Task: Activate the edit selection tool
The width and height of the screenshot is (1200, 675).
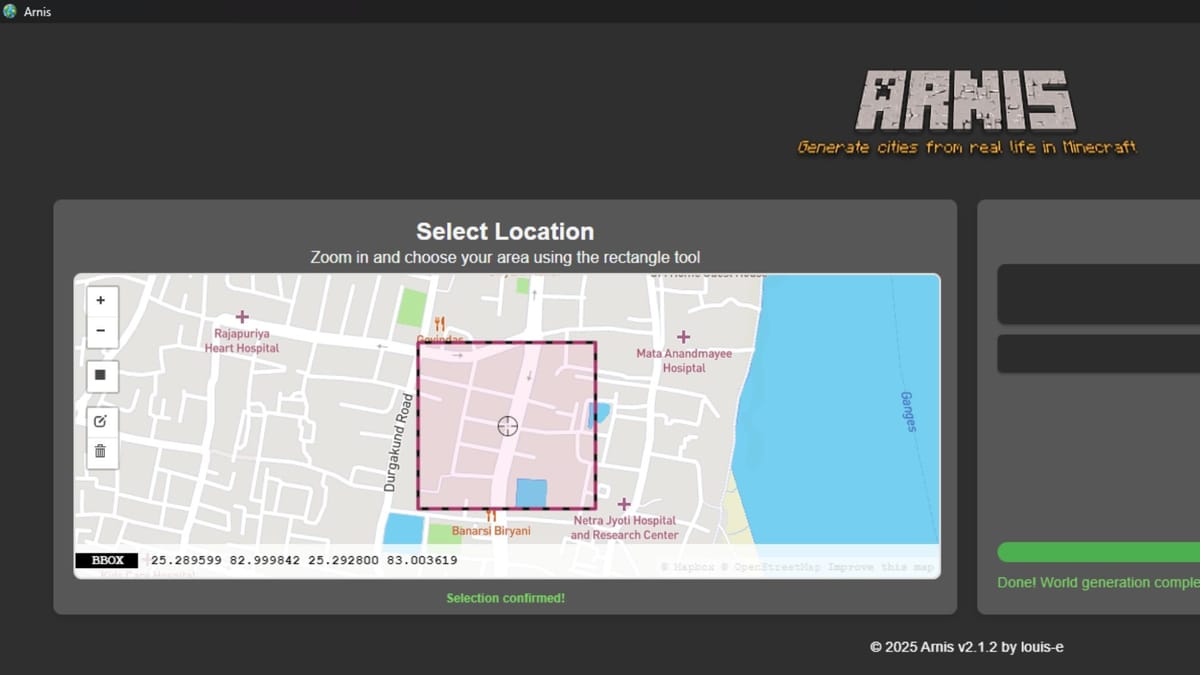Action: click(x=100, y=420)
